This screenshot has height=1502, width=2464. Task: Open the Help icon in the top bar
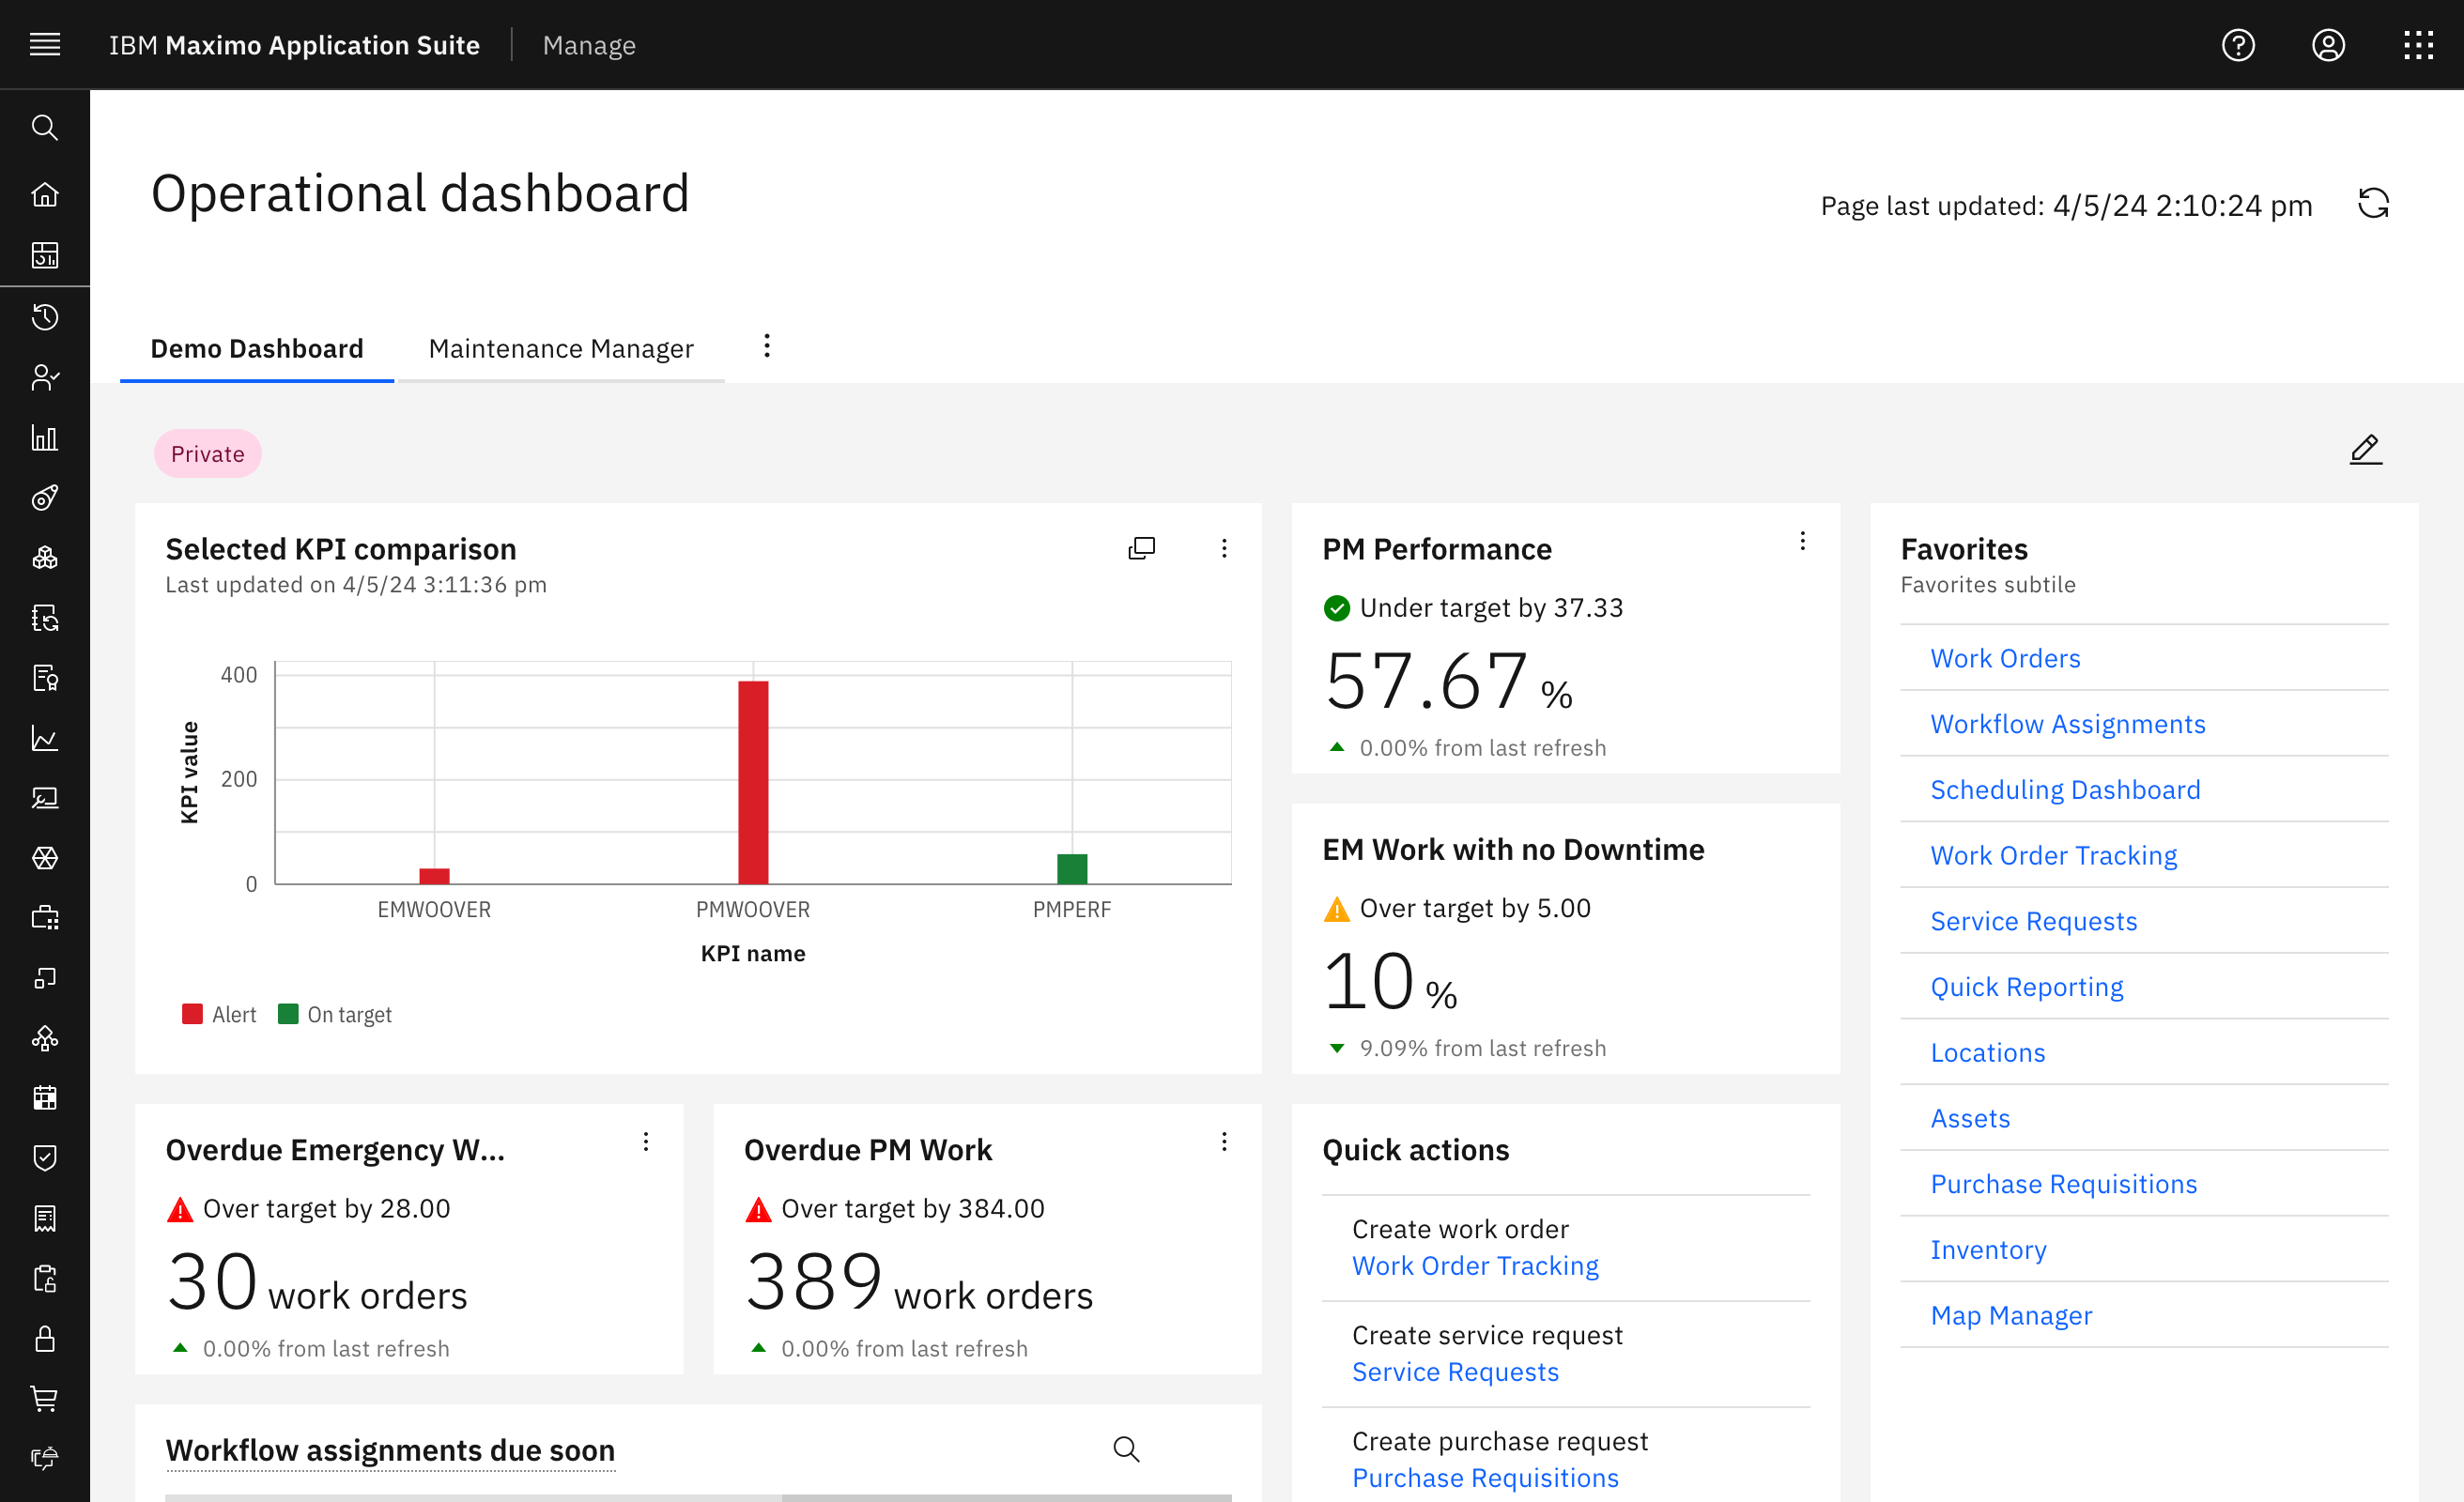click(2239, 45)
